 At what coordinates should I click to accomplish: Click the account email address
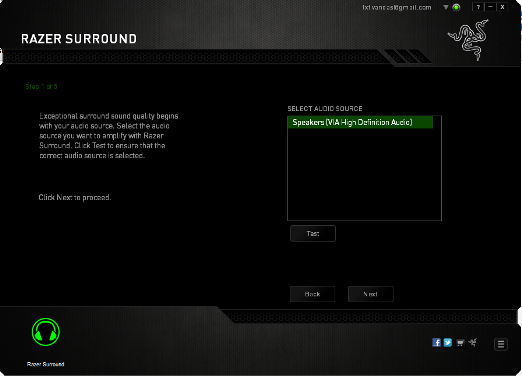397,7
